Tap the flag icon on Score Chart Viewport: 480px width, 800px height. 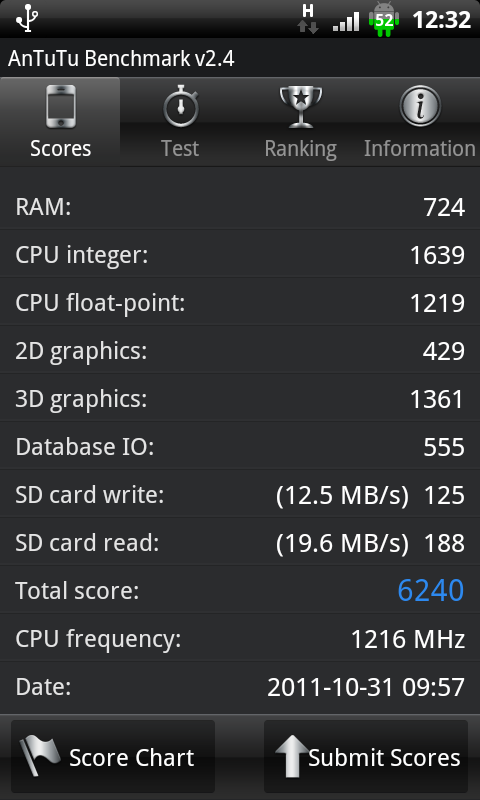[x=39, y=756]
